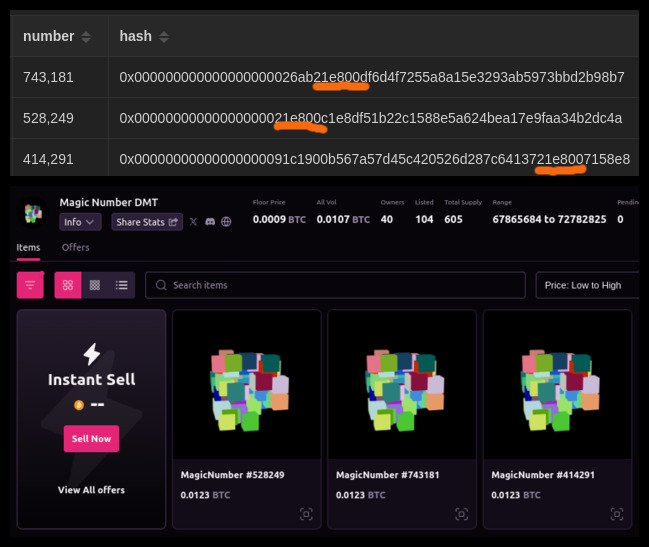The height and width of the screenshot is (547, 649).
Task: Click the scan icon on MagicNumber #414291
Action: pyautogui.click(x=617, y=514)
